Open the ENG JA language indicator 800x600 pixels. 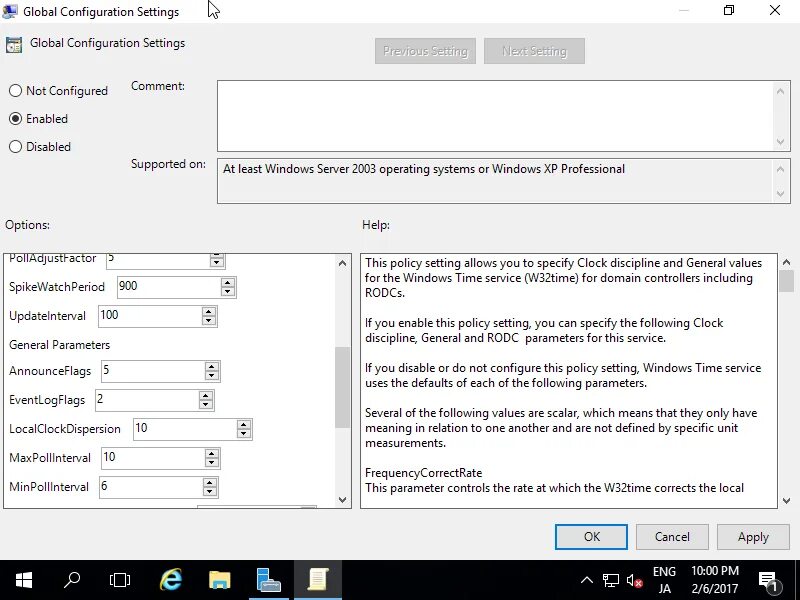coord(664,580)
